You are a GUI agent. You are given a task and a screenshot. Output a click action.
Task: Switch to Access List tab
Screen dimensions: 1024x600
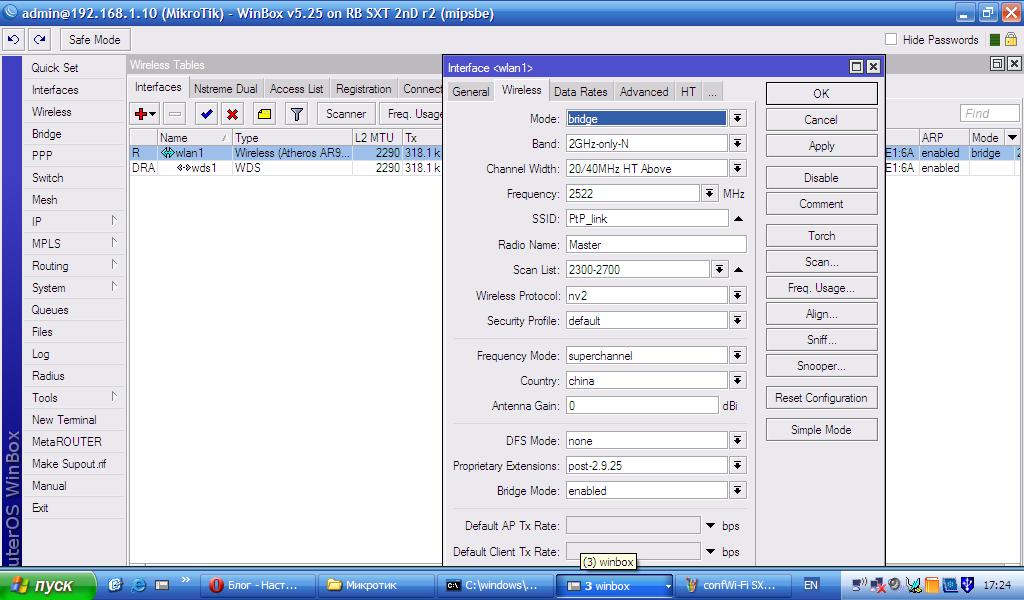(296, 89)
